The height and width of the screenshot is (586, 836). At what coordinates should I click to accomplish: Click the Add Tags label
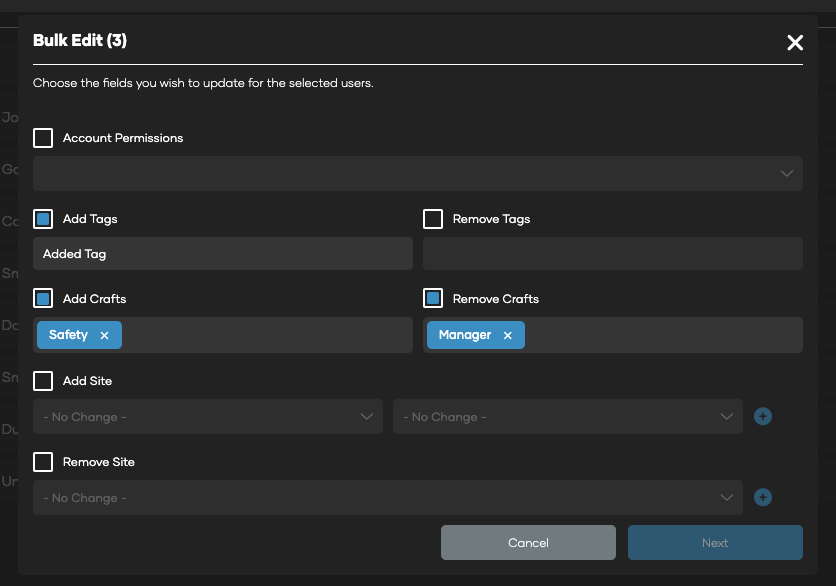point(90,219)
